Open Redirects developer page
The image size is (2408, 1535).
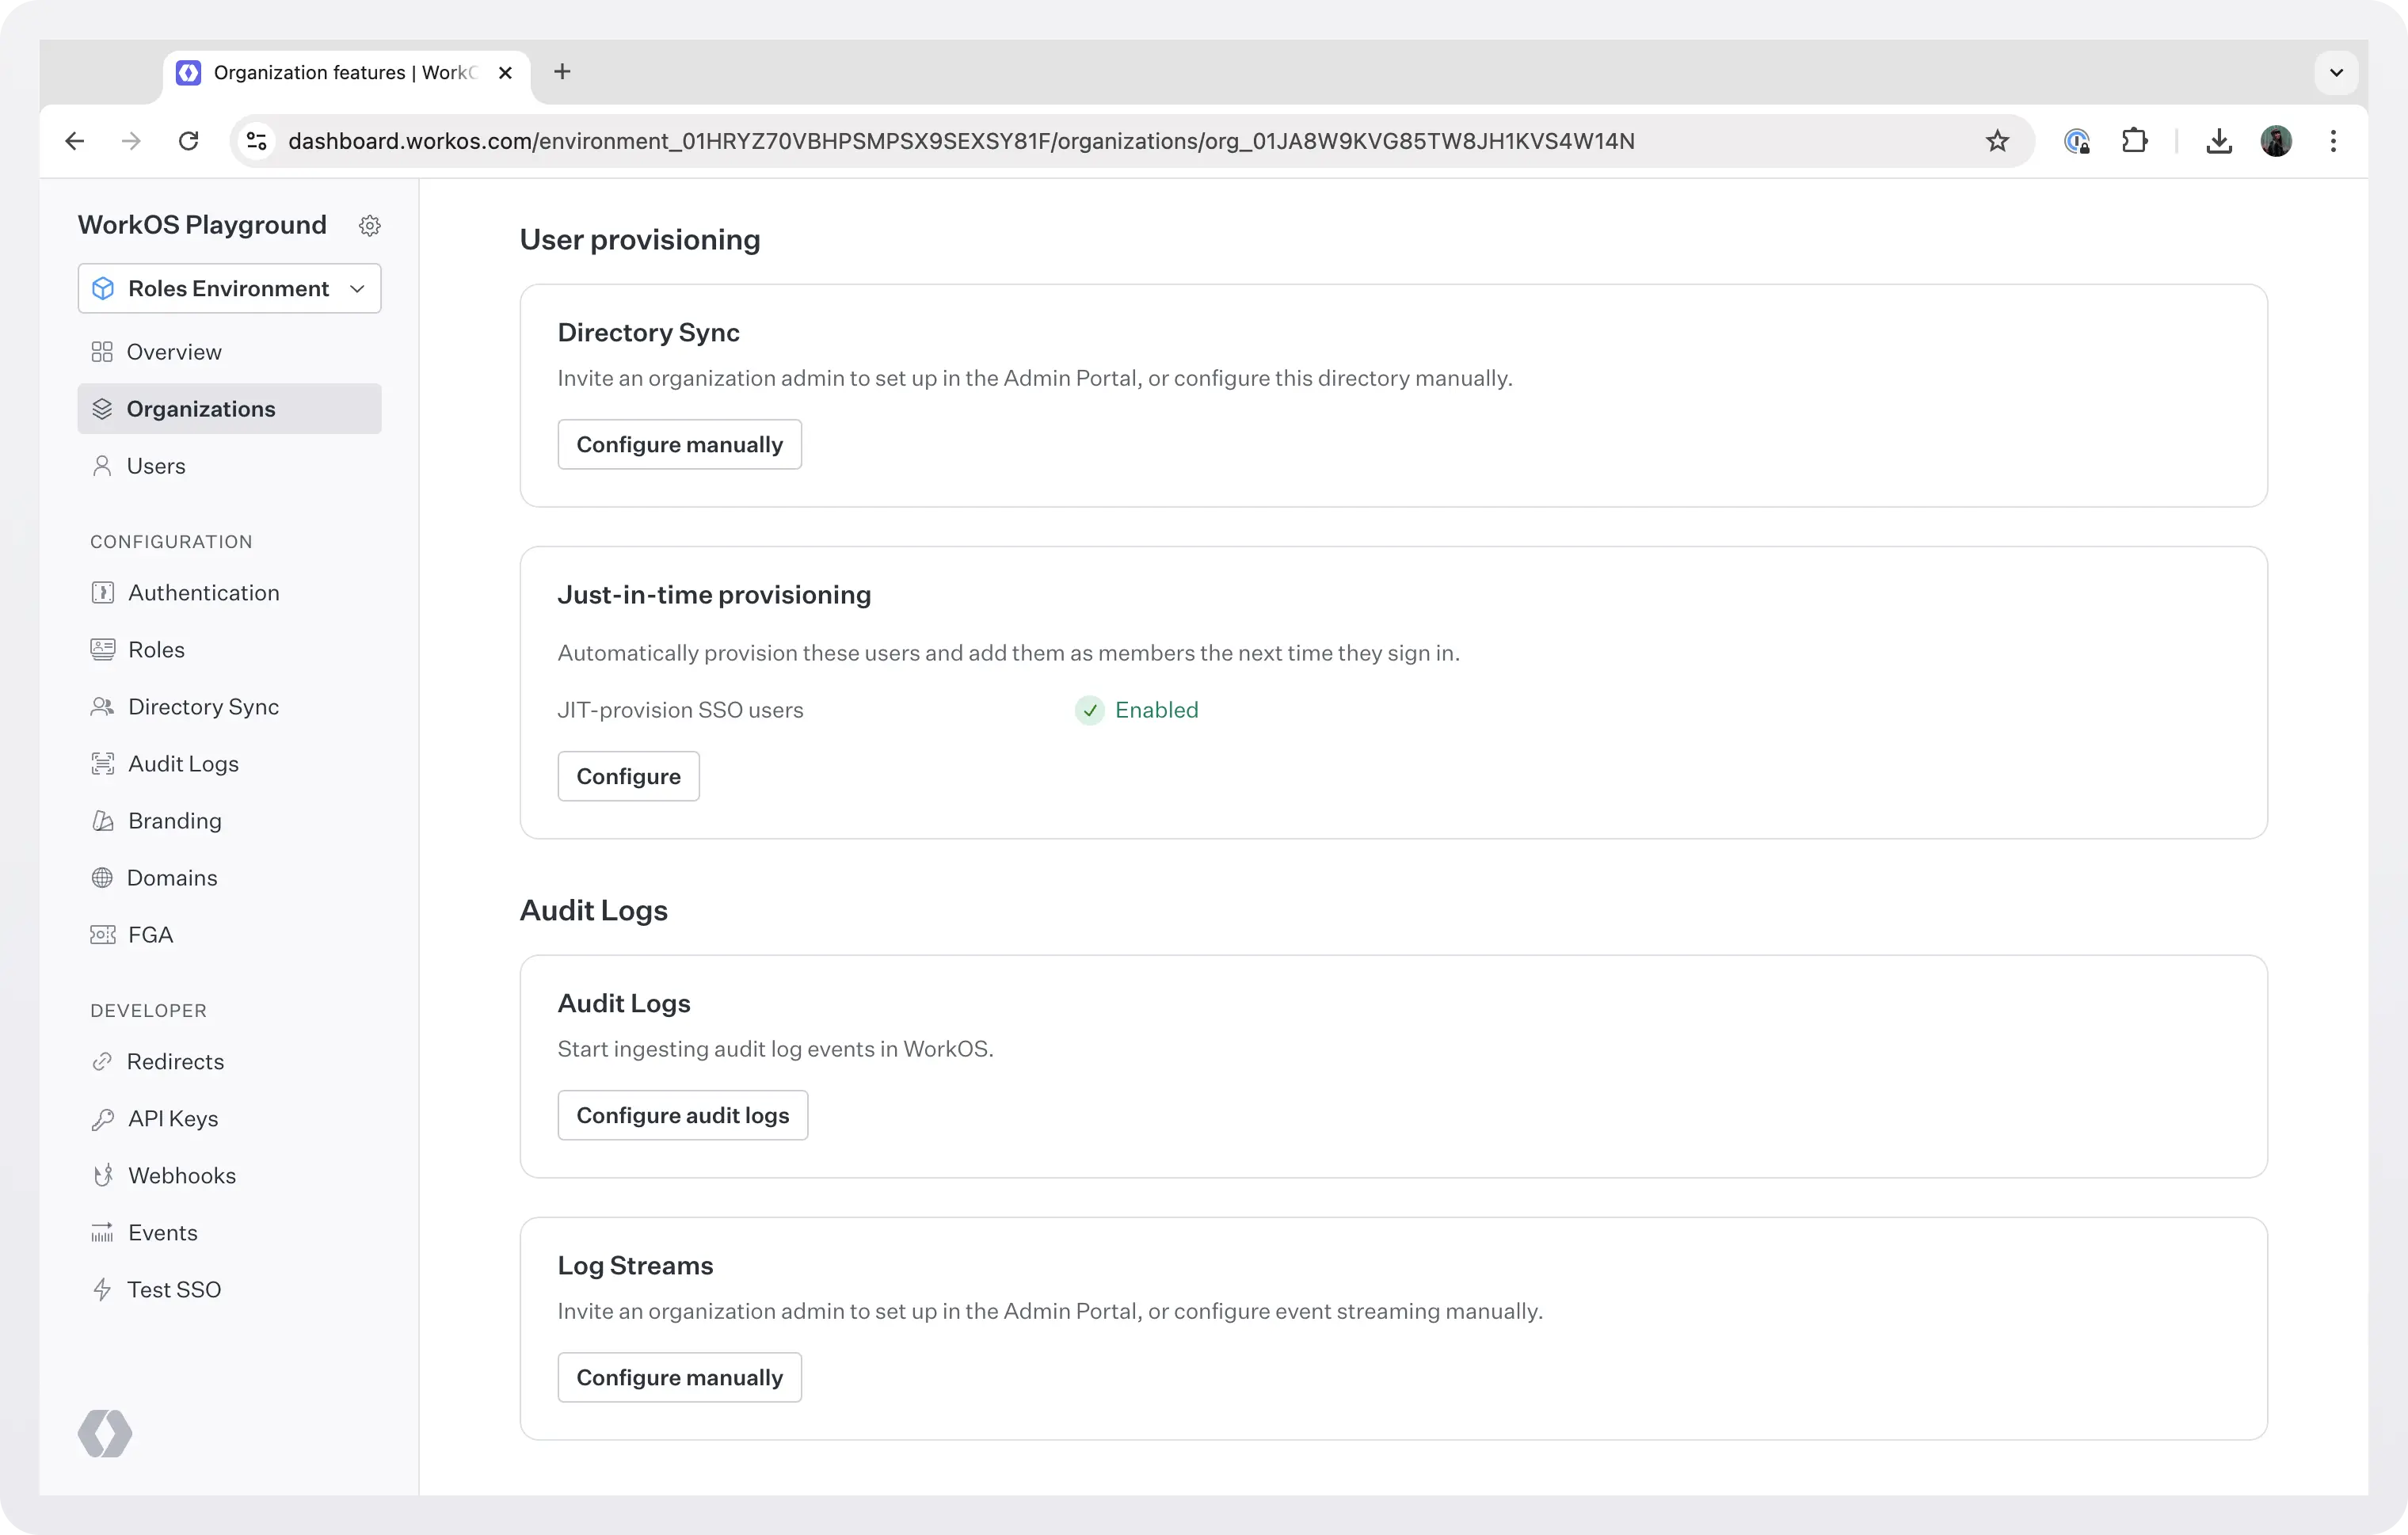point(229,1062)
